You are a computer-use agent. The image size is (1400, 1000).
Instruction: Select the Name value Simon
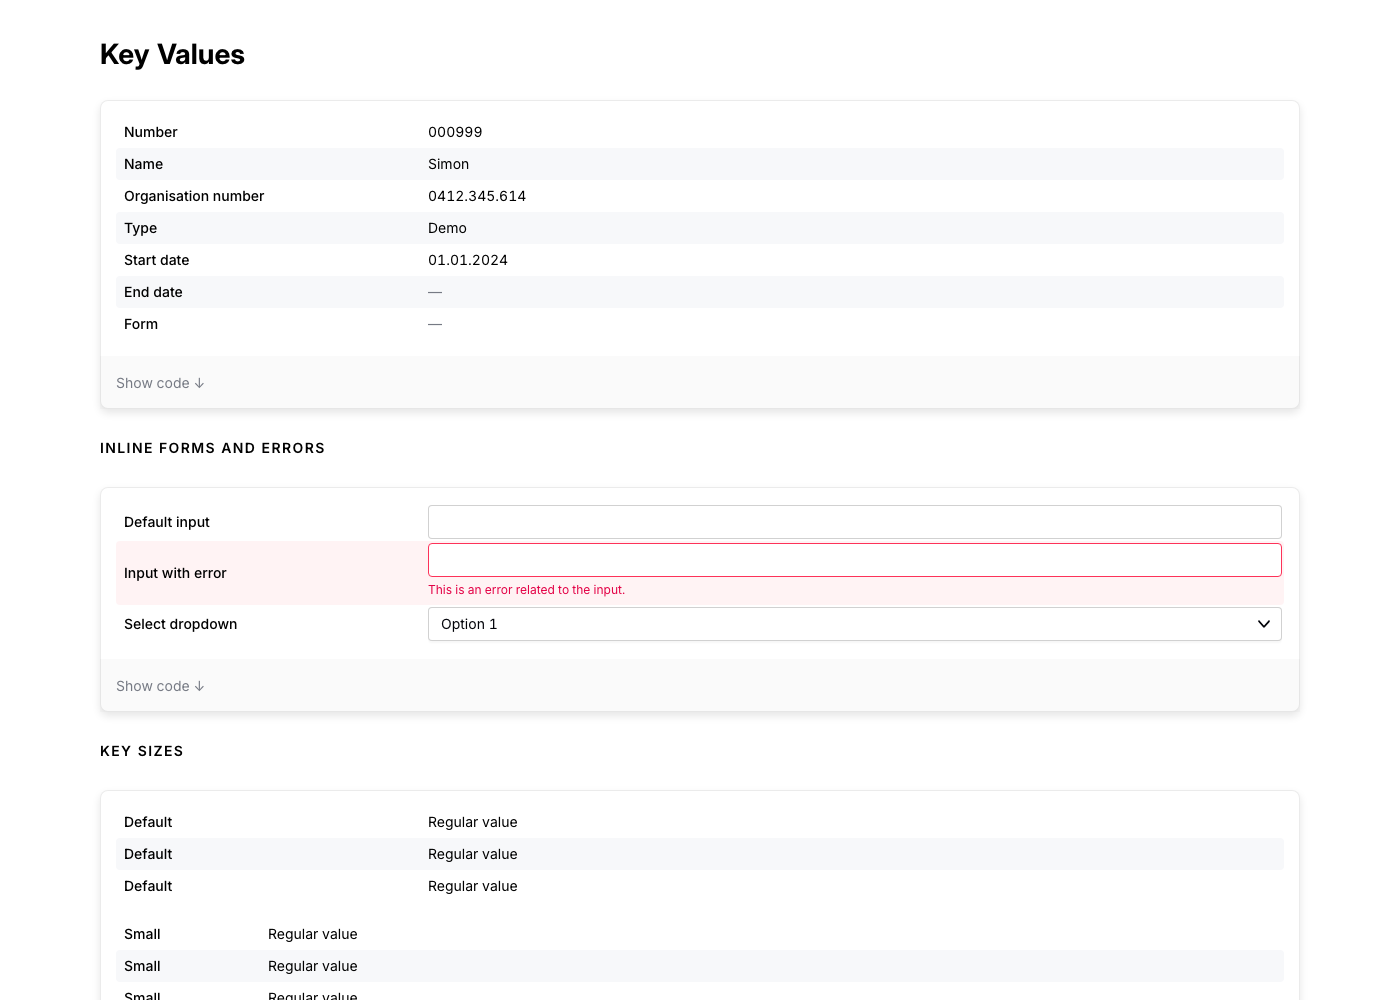[448, 164]
